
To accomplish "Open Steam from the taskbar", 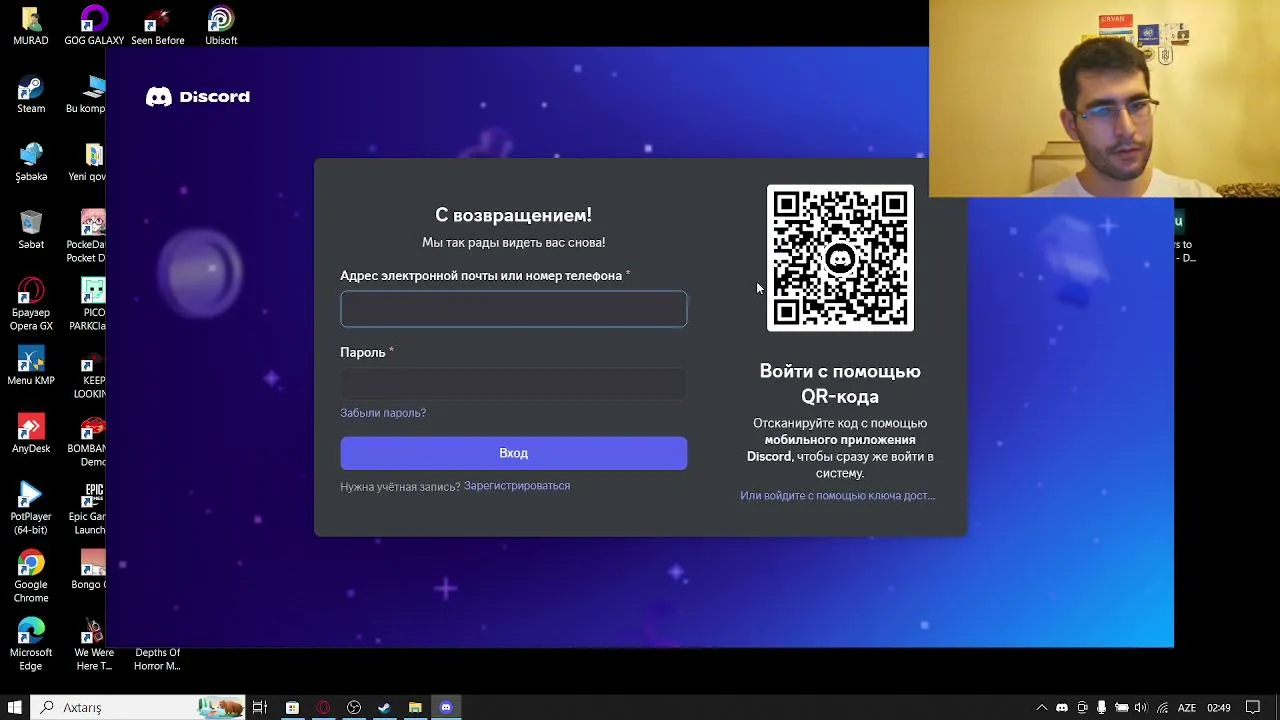I will click(x=384, y=708).
